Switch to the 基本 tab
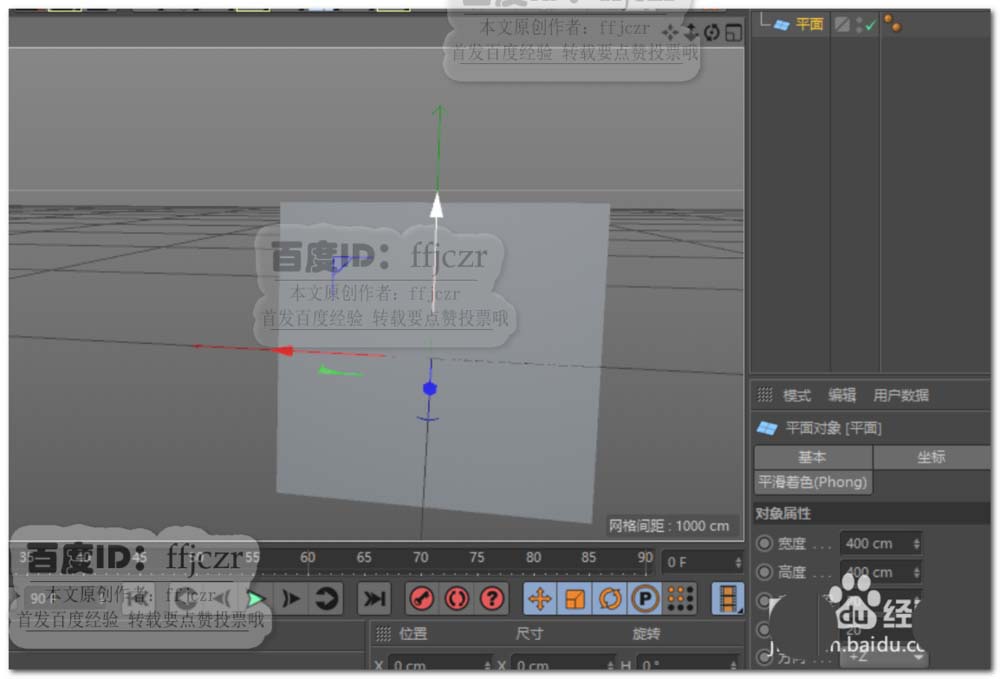This screenshot has width=1000, height=679. pos(813,457)
